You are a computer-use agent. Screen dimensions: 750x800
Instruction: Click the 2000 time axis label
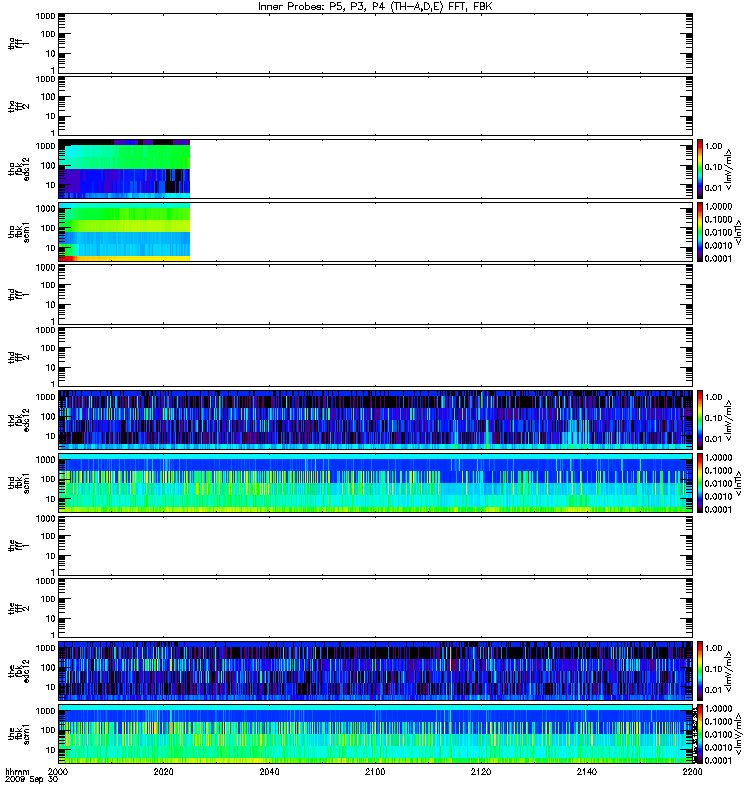[x=58, y=771]
